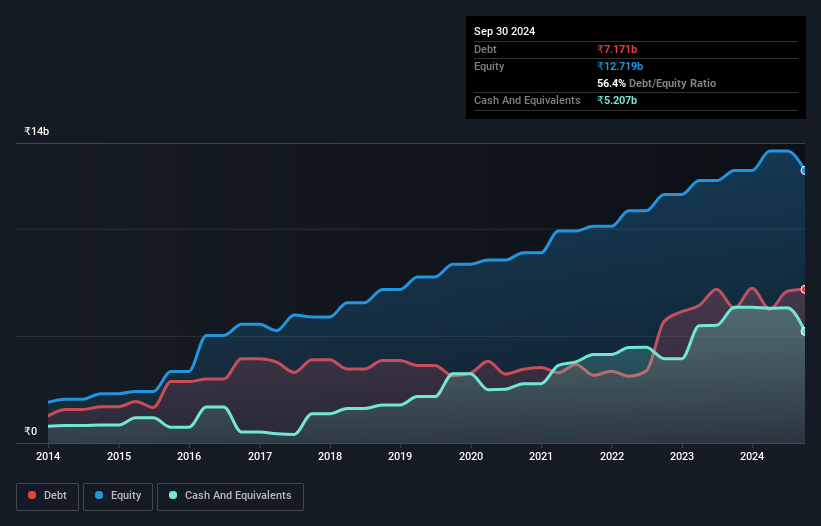Click the 2014 x-axis label

pyautogui.click(x=48, y=456)
